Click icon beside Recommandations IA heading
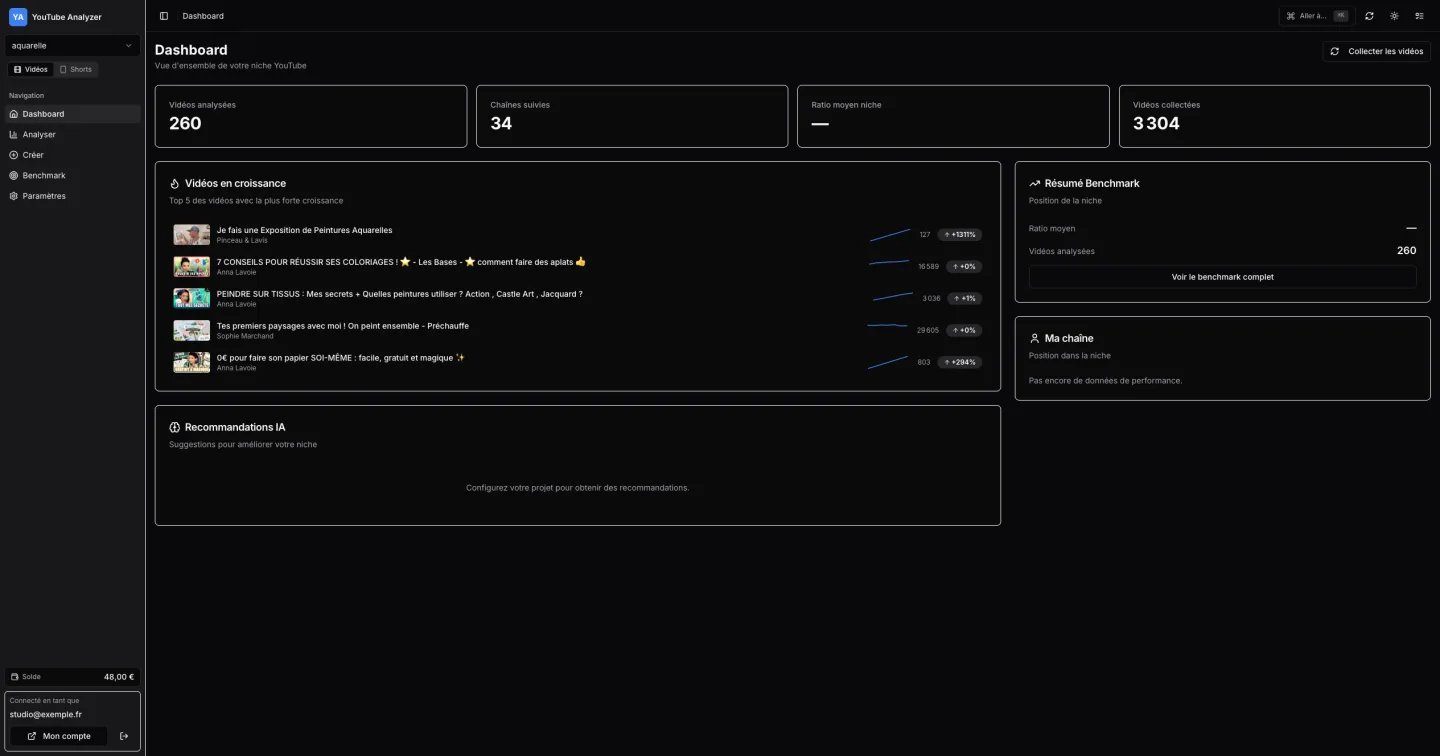 [175, 428]
